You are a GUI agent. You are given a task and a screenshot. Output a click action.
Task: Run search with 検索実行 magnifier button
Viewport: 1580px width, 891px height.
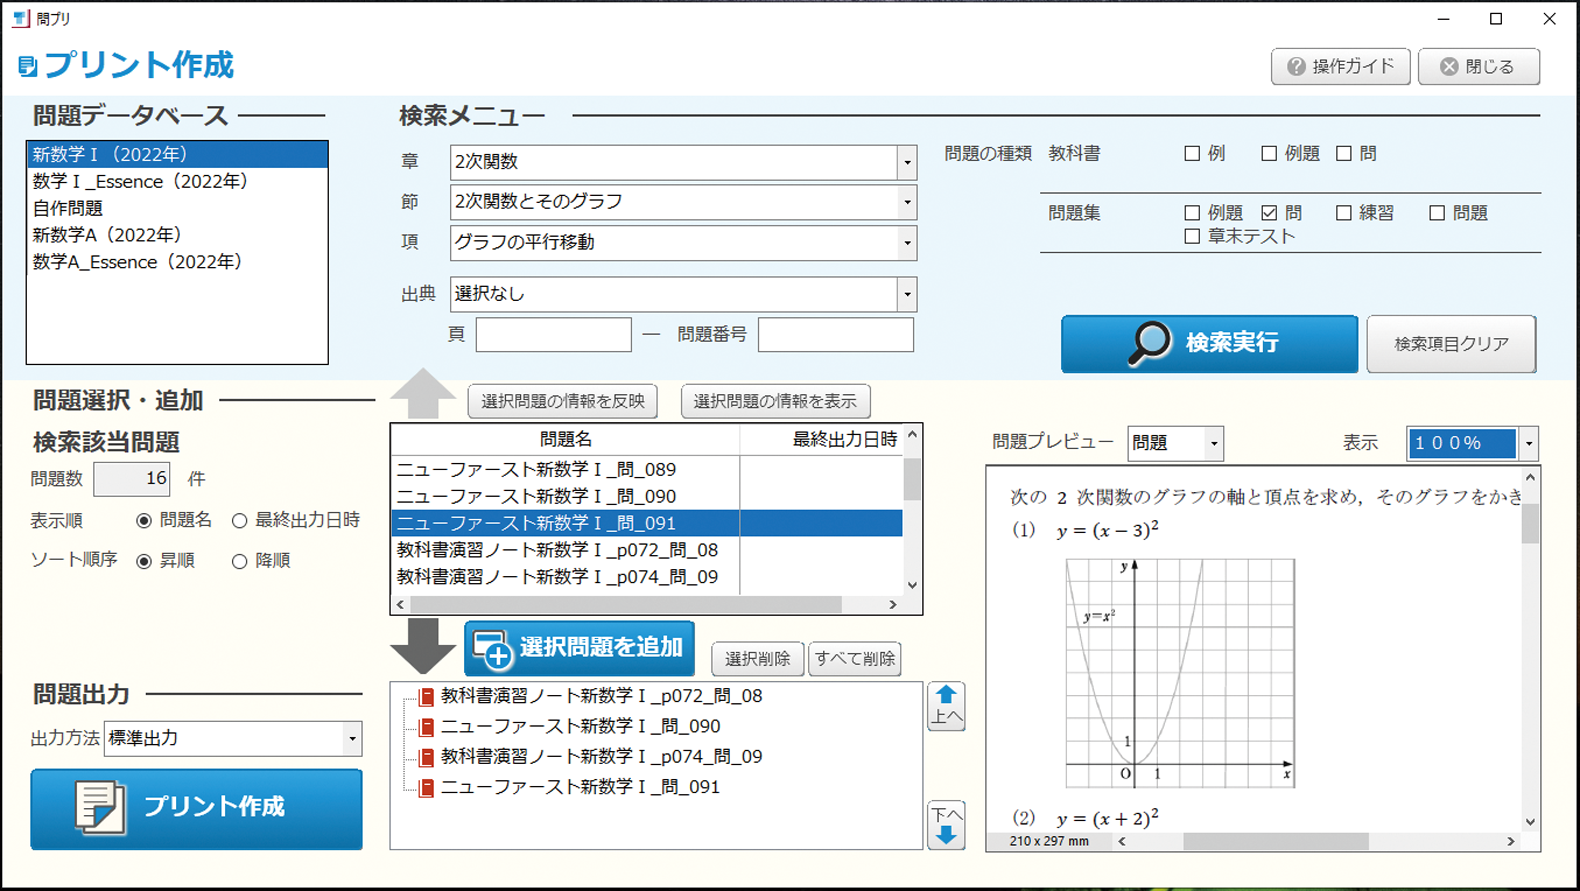click(x=1209, y=343)
